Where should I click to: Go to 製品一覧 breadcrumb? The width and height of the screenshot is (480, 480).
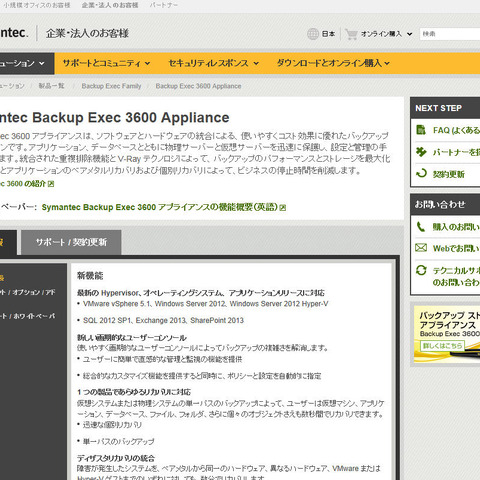(51, 86)
